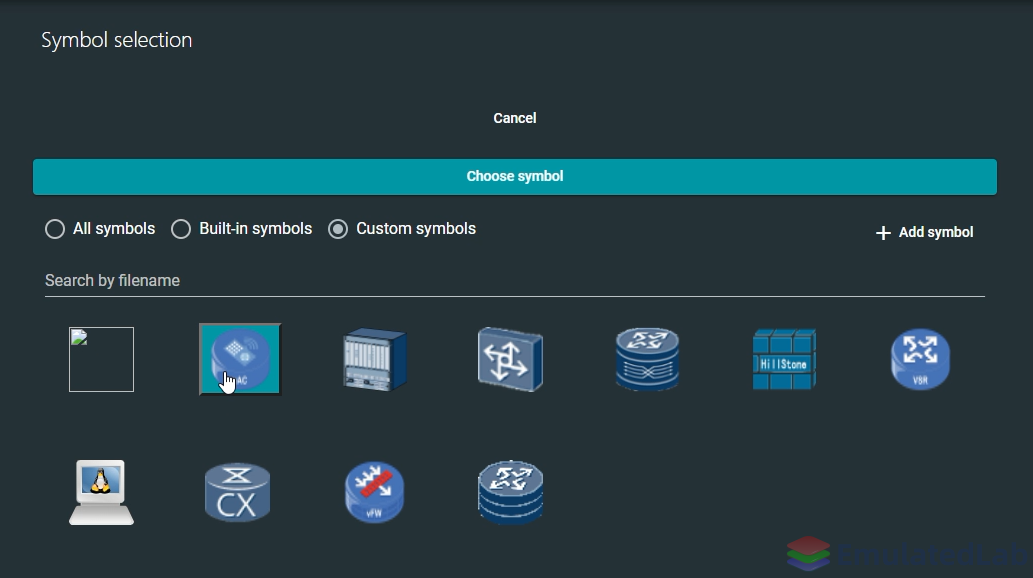Pick the HillStone firewall symbol

[784, 359]
